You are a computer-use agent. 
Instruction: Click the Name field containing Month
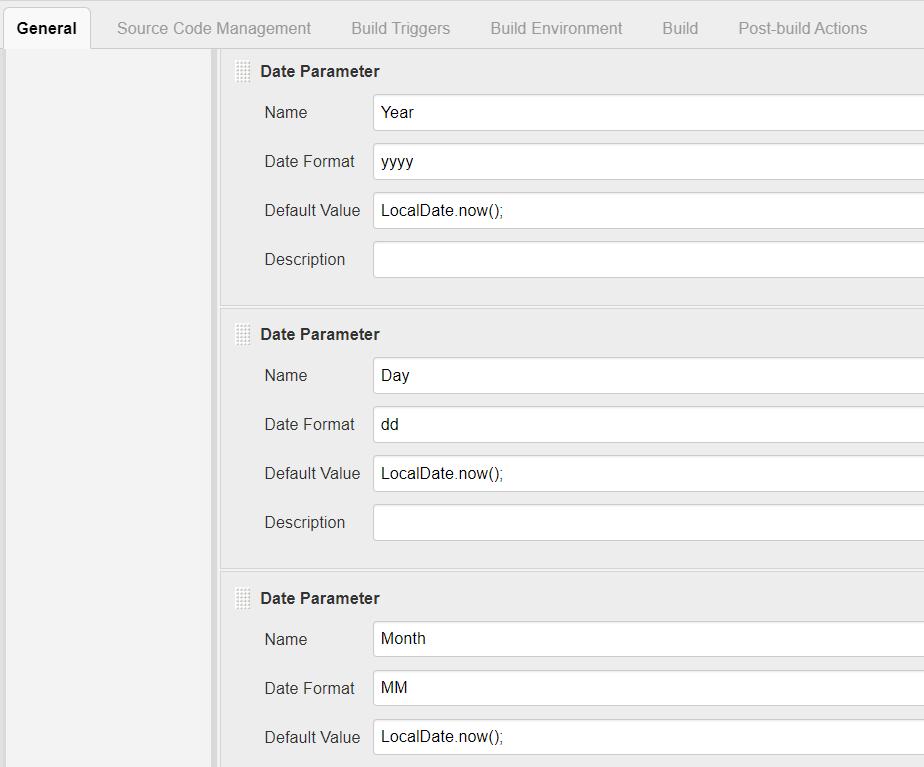click(648, 639)
